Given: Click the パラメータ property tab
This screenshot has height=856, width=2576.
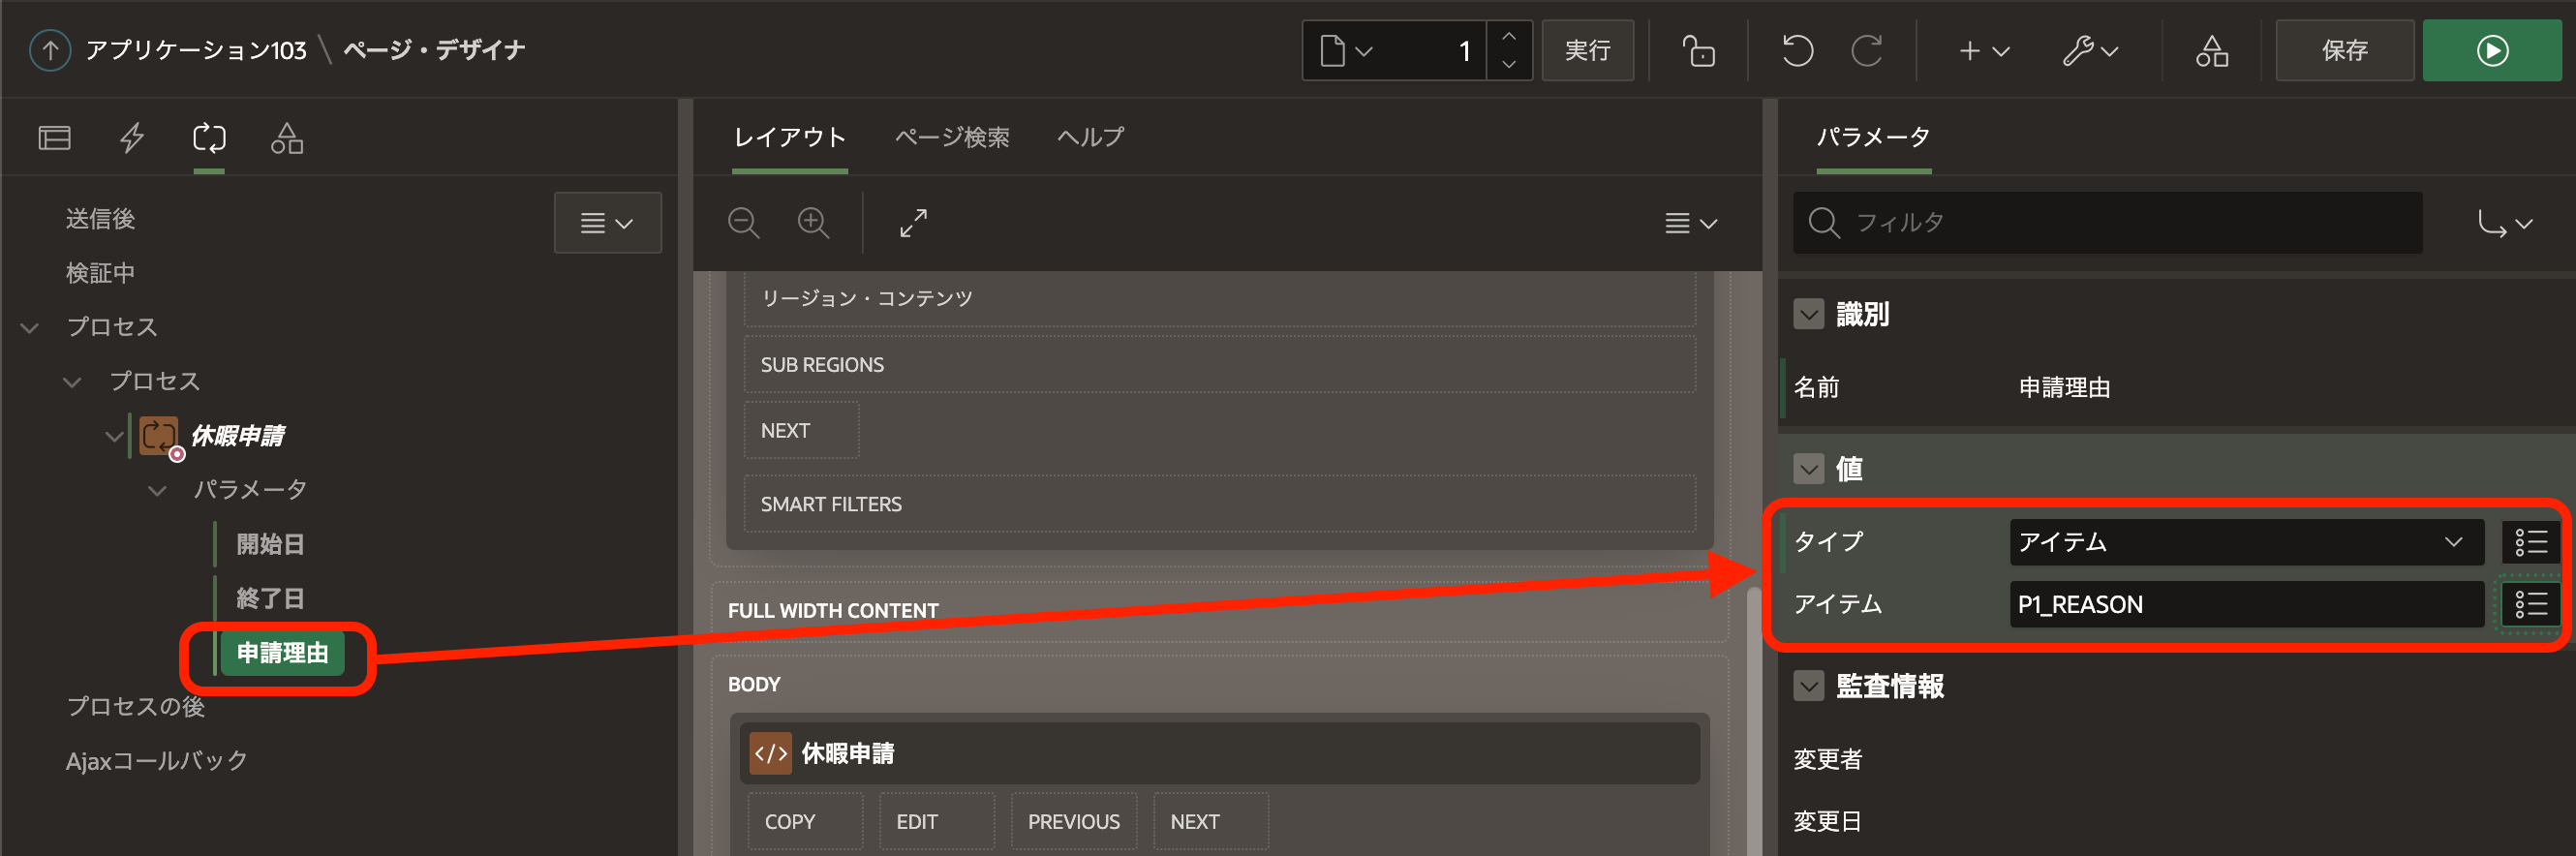Looking at the screenshot, I should [1873, 137].
